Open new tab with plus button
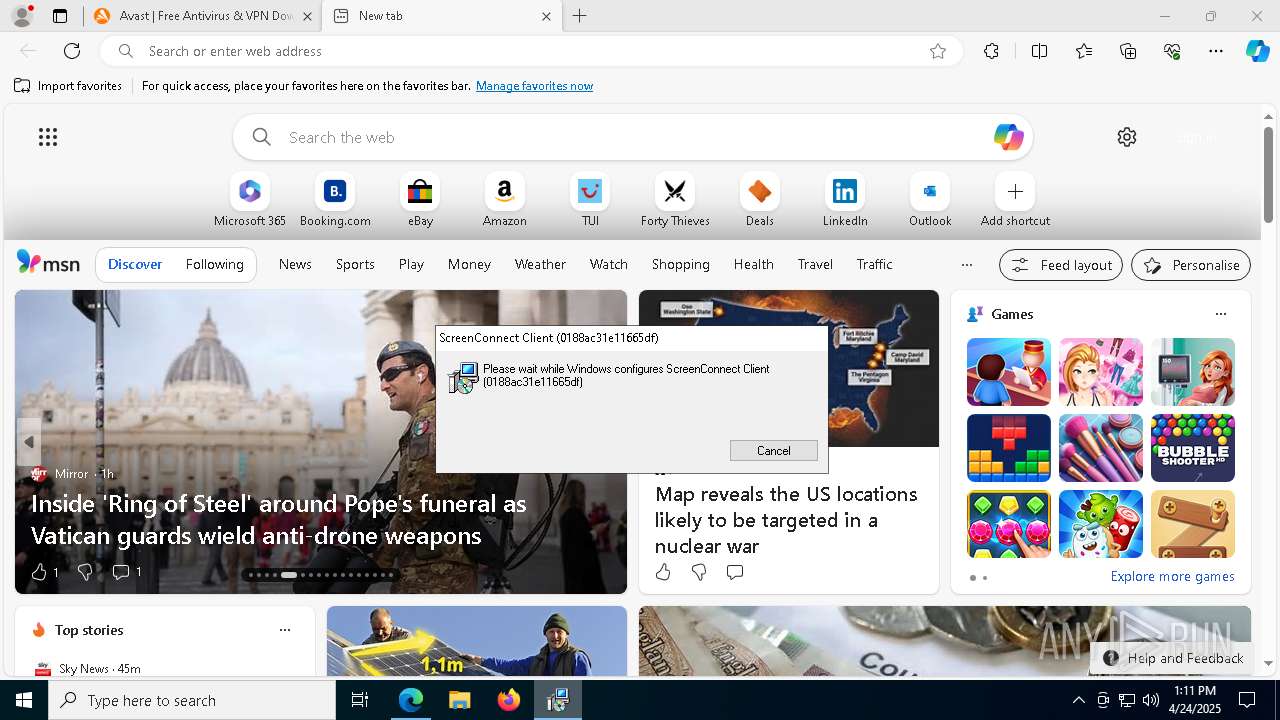The height and width of the screenshot is (720, 1280). pyautogui.click(x=580, y=16)
